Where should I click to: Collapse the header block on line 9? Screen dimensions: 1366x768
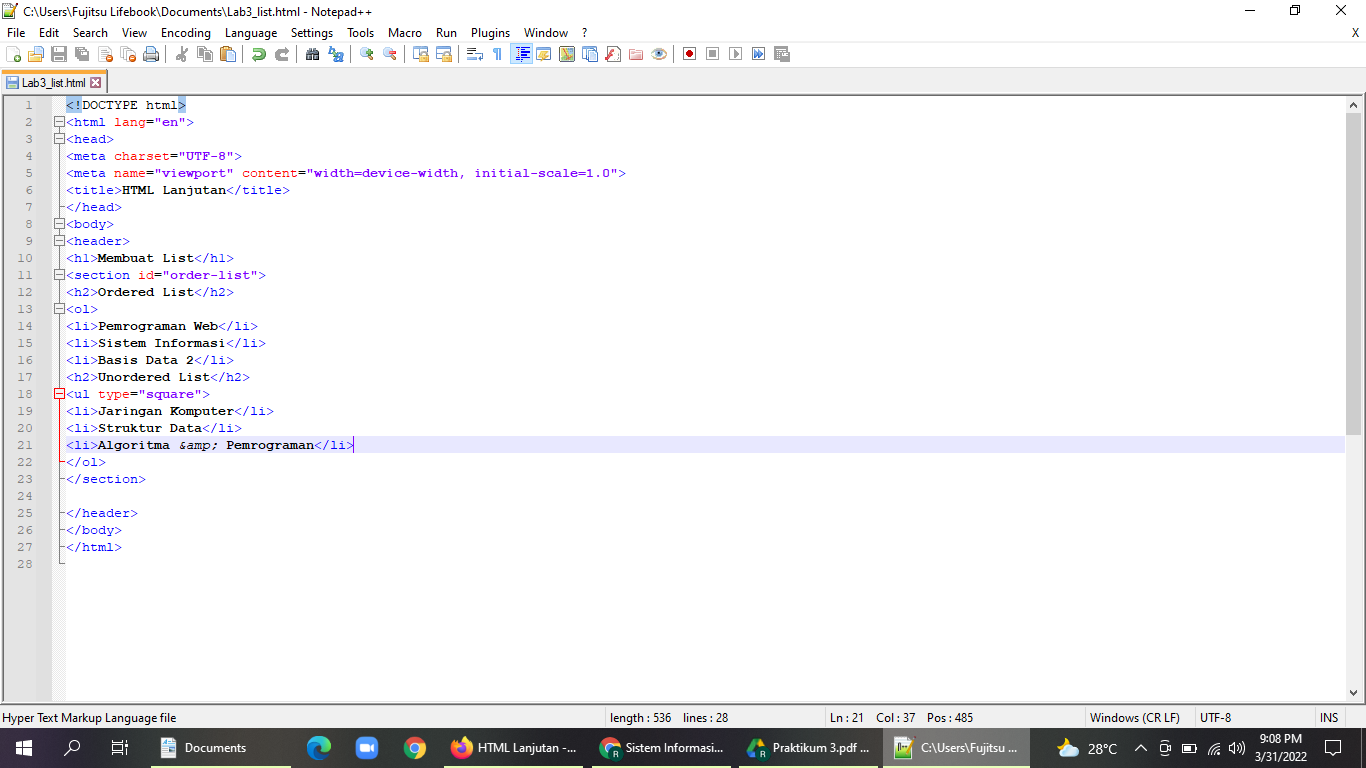click(59, 241)
